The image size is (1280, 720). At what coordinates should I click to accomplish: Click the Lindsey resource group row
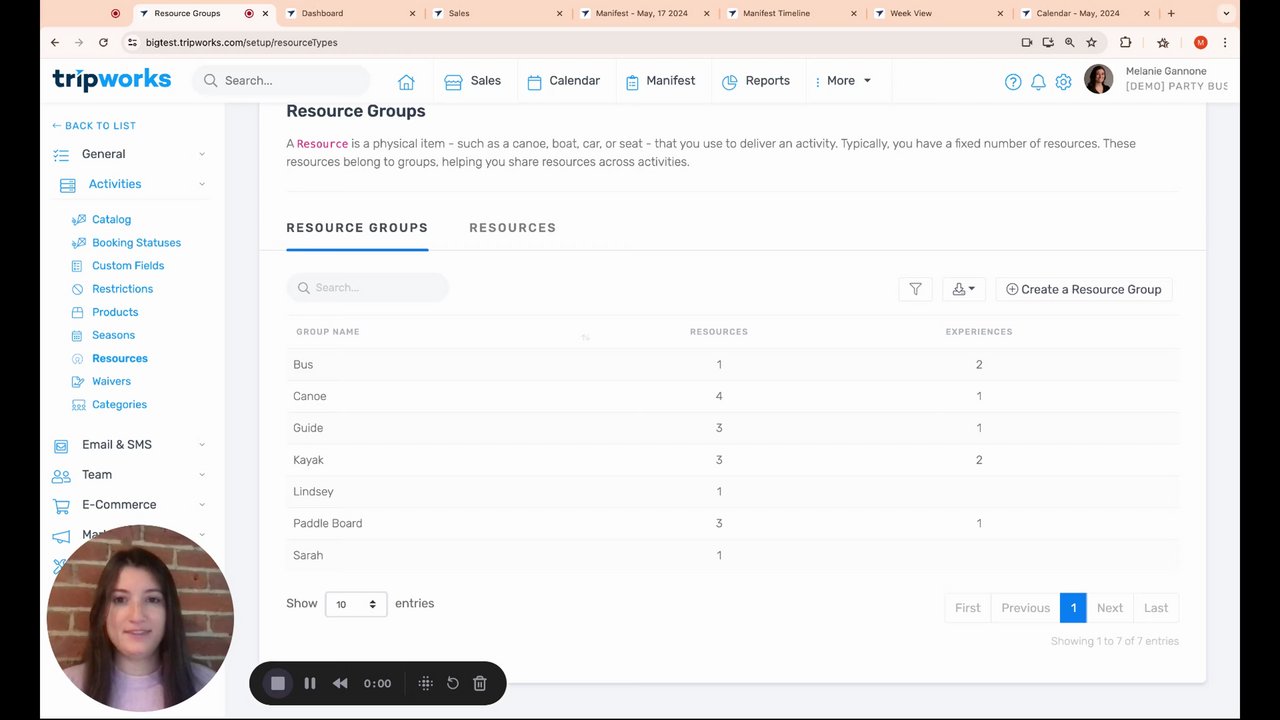coord(733,492)
